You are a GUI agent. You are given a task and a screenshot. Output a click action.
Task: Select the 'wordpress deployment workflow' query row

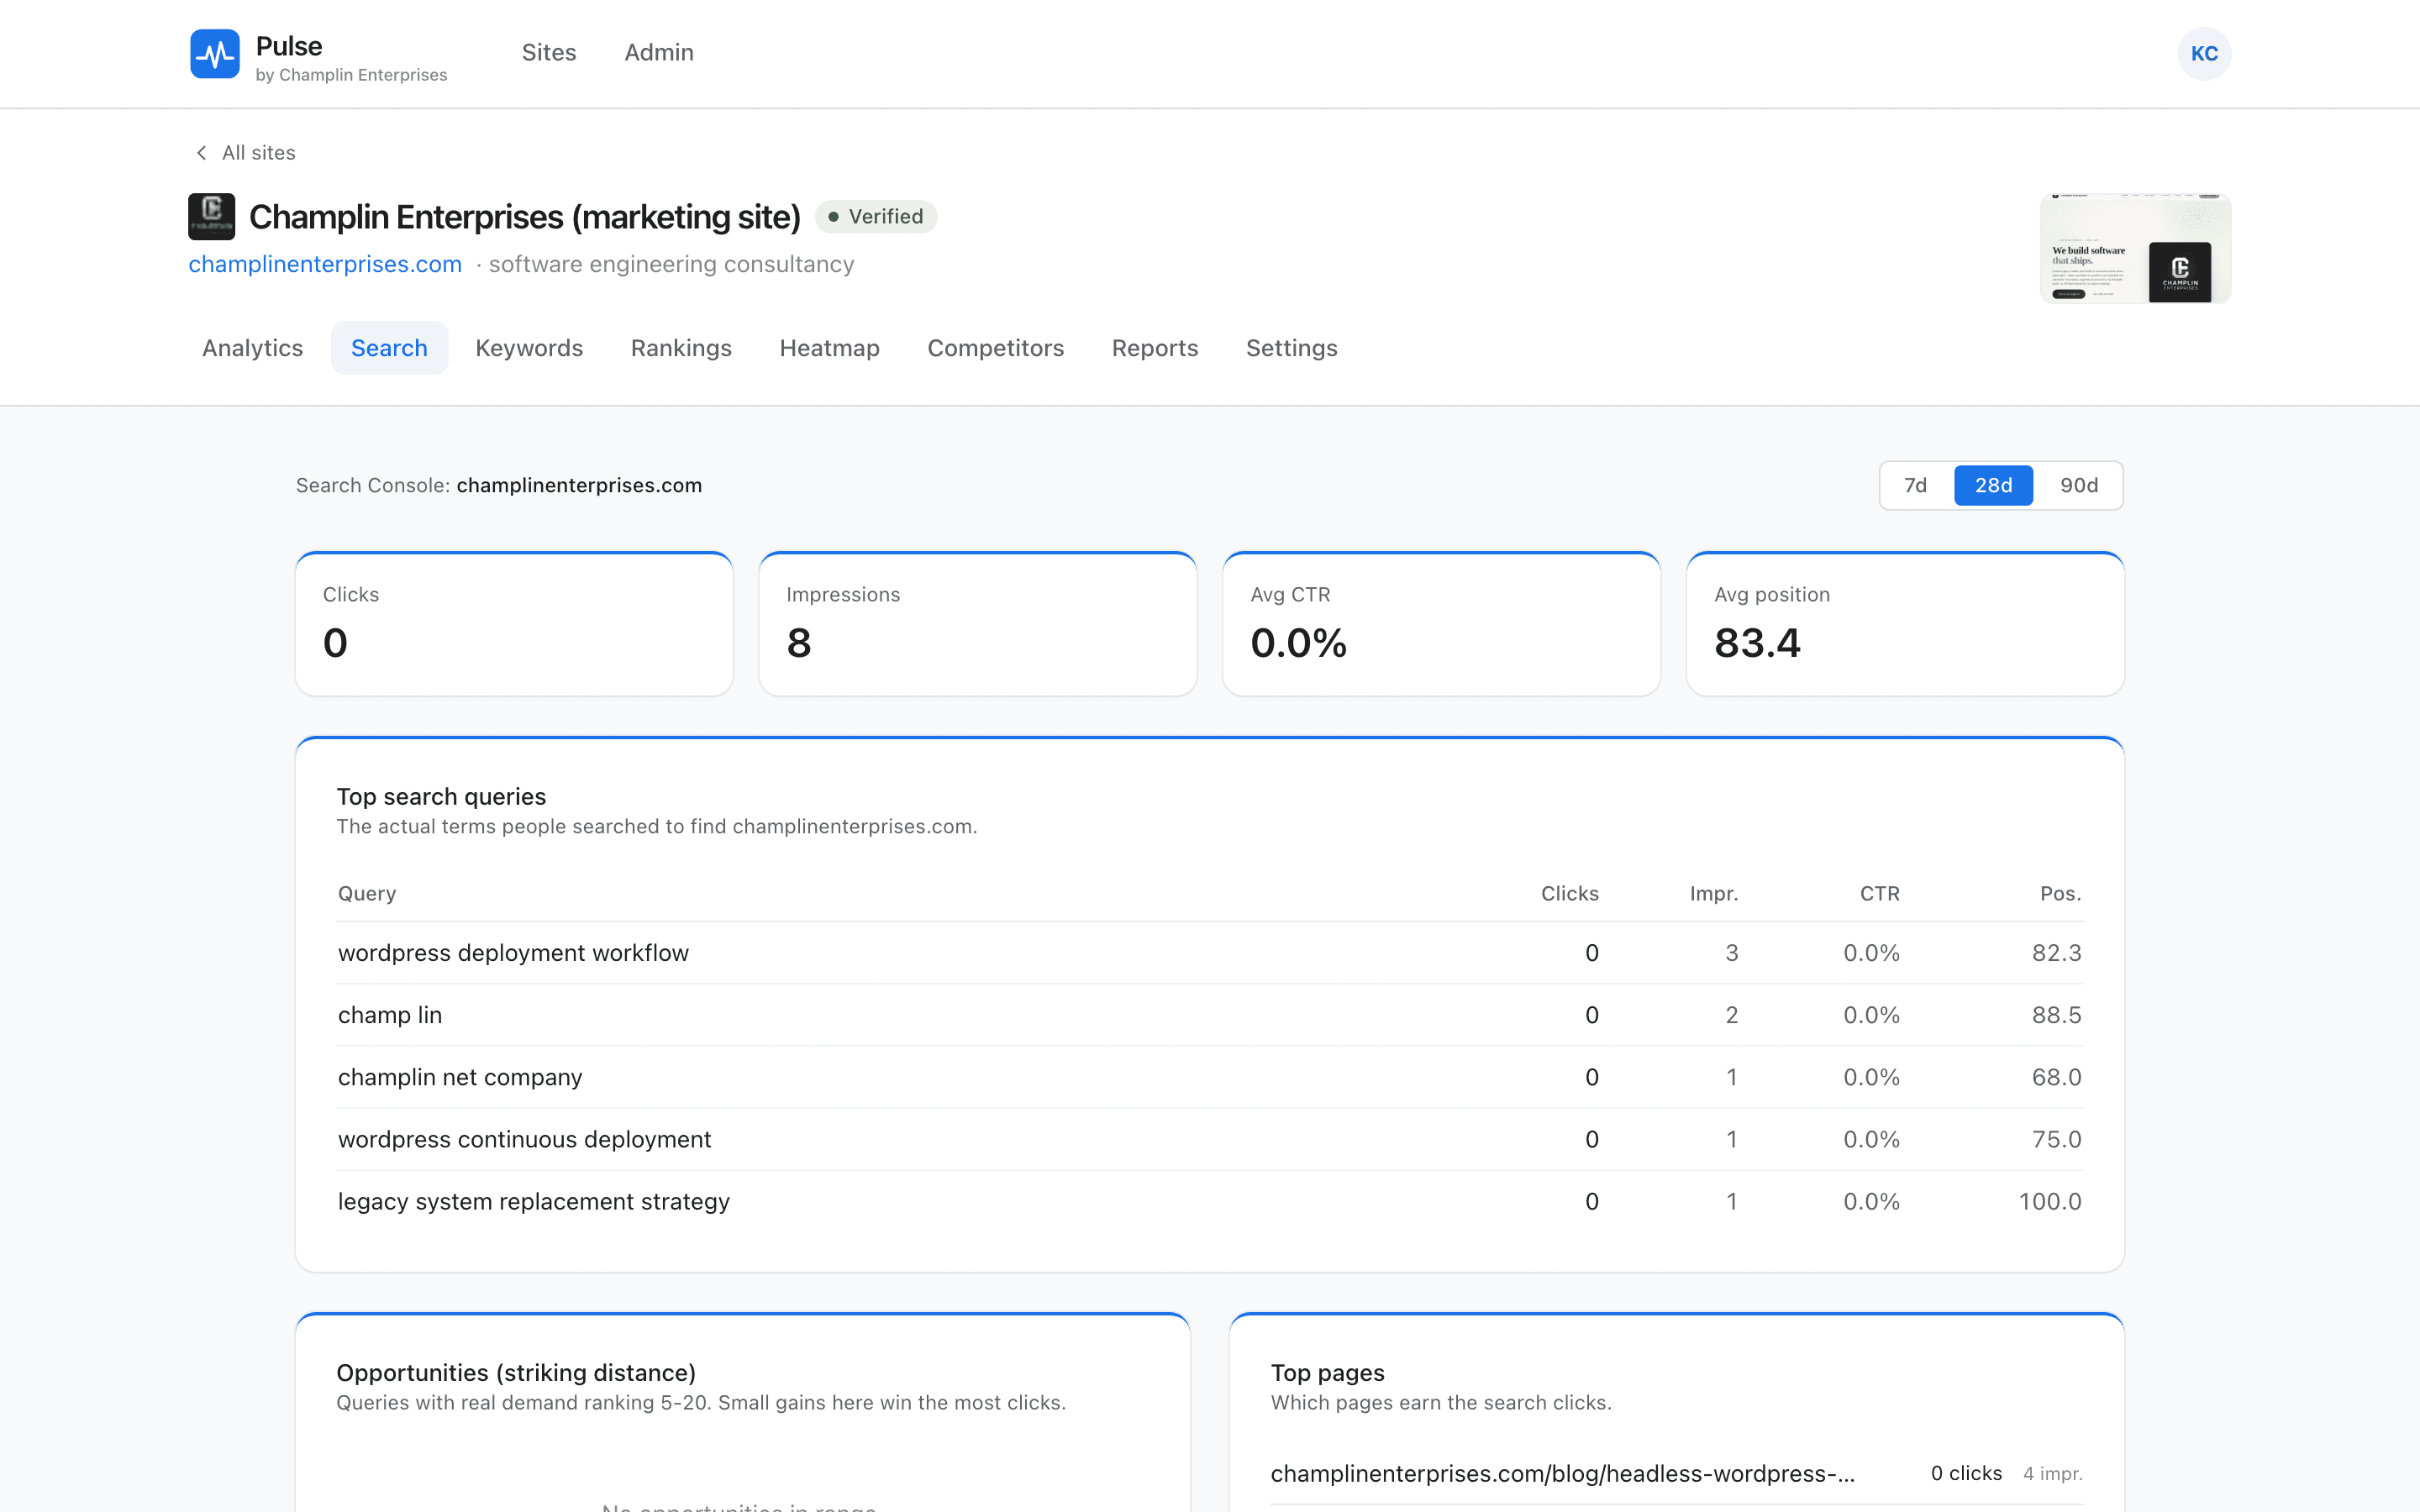(x=1210, y=953)
